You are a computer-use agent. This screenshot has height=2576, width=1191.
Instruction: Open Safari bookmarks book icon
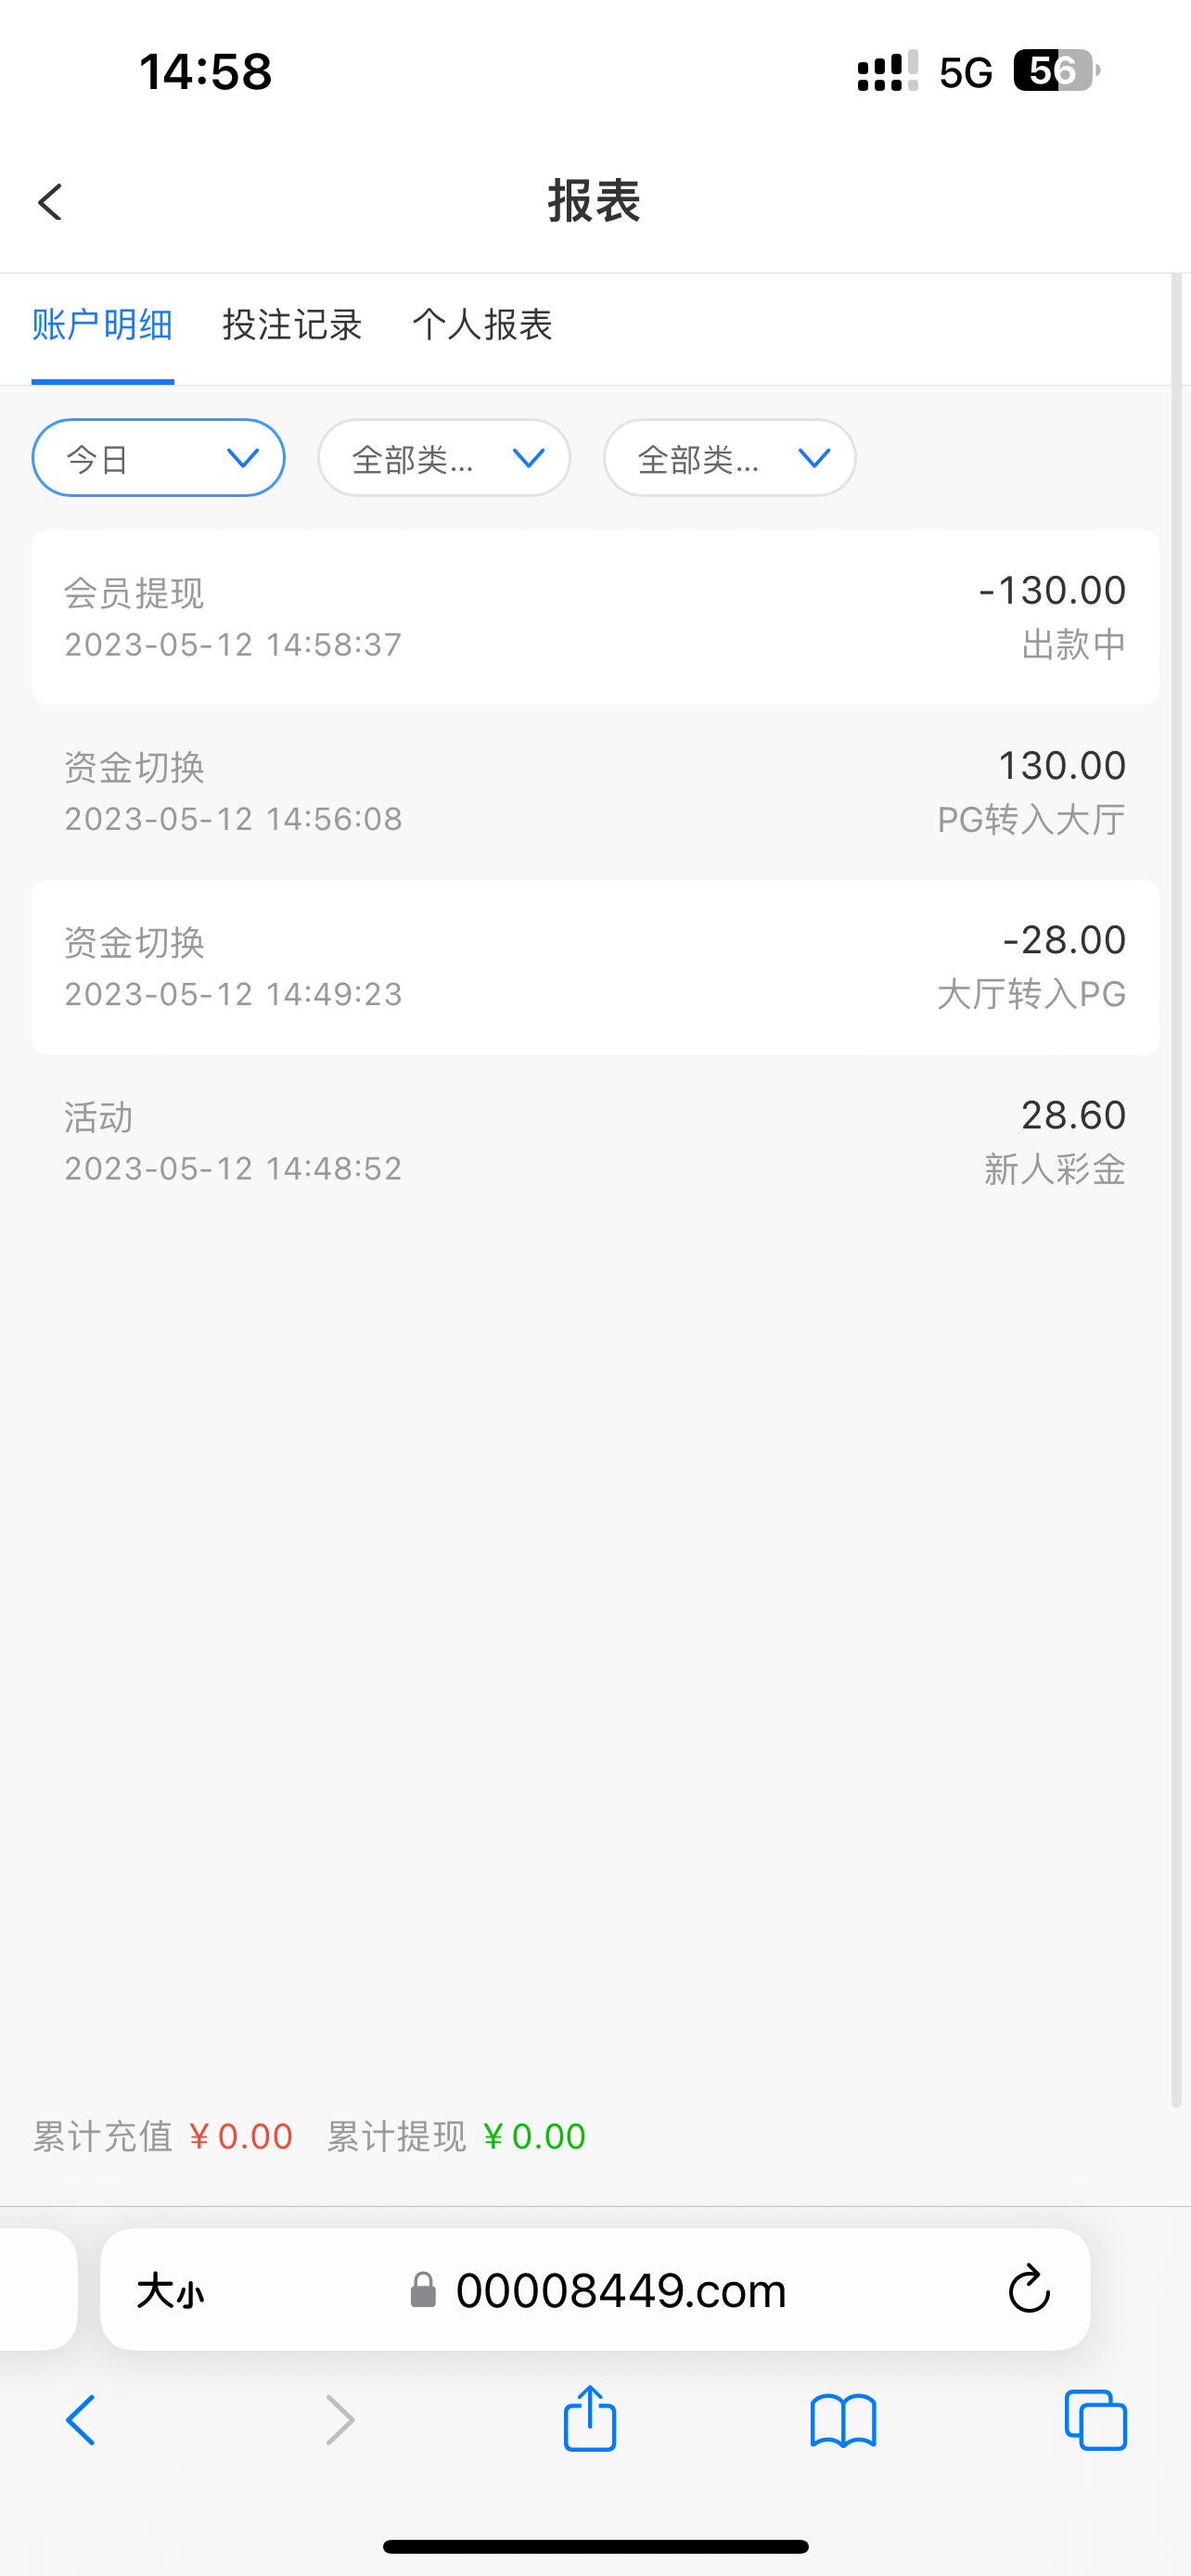[x=843, y=2421]
